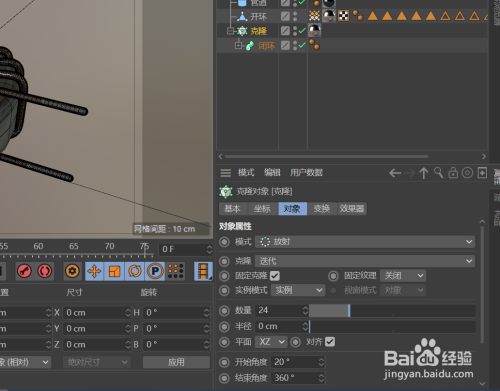Open the orange keyframe selection gear icon
Image resolution: width=500 pixels, height=391 pixels.
coord(72,271)
